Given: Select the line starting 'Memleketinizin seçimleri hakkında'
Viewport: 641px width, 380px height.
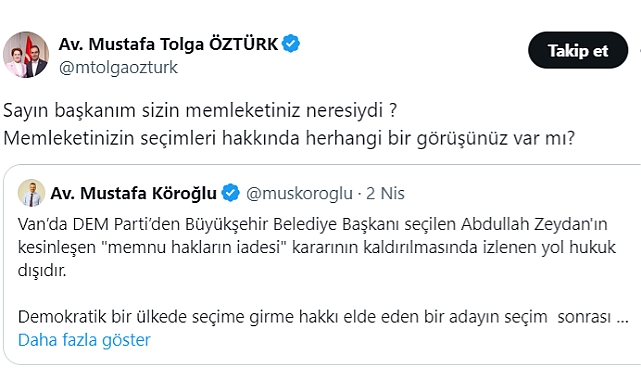Looking at the screenshot, I should tap(289, 138).
